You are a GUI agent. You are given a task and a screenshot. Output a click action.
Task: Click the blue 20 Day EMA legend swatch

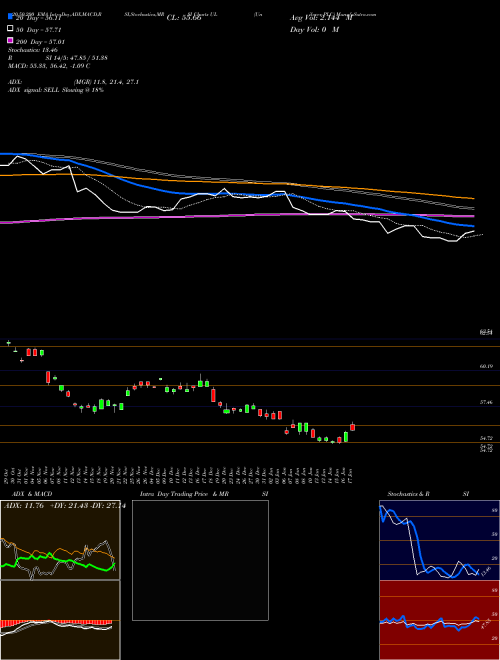[x=10, y=17]
